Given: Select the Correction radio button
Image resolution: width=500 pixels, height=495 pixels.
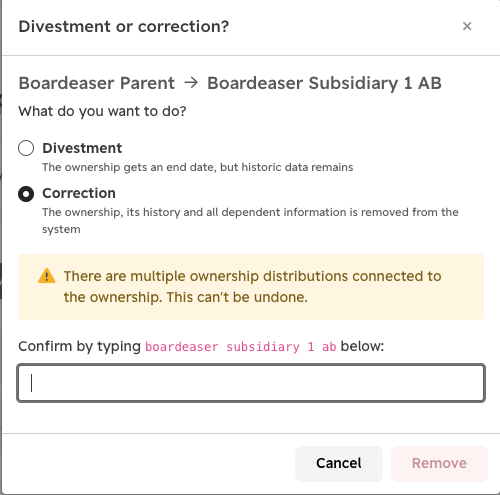Looking at the screenshot, I should 26,194.
